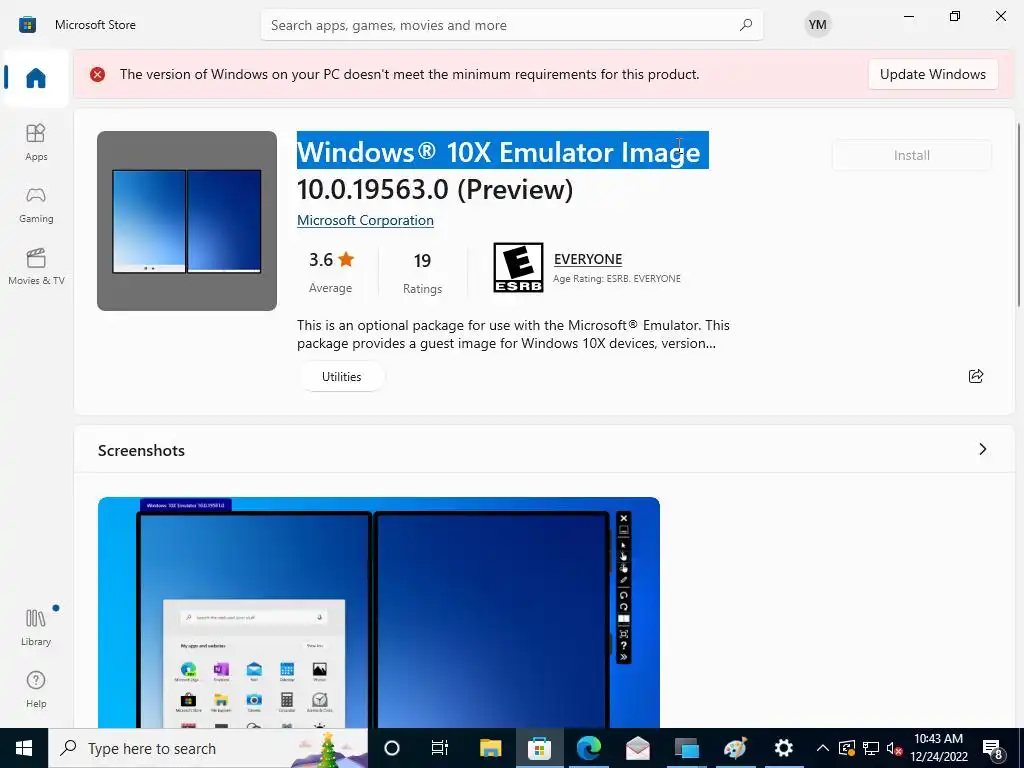Share this product using share icon

(x=976, y=376)
